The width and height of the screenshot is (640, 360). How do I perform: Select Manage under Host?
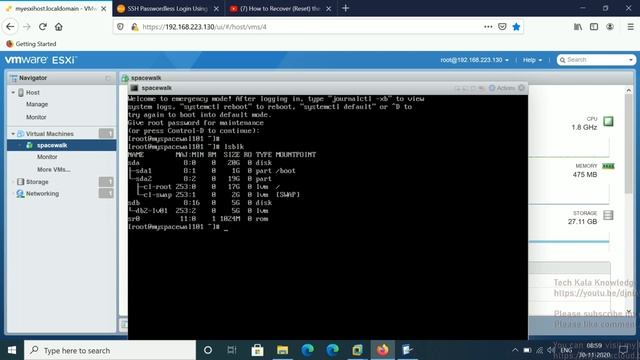point(37,104)
